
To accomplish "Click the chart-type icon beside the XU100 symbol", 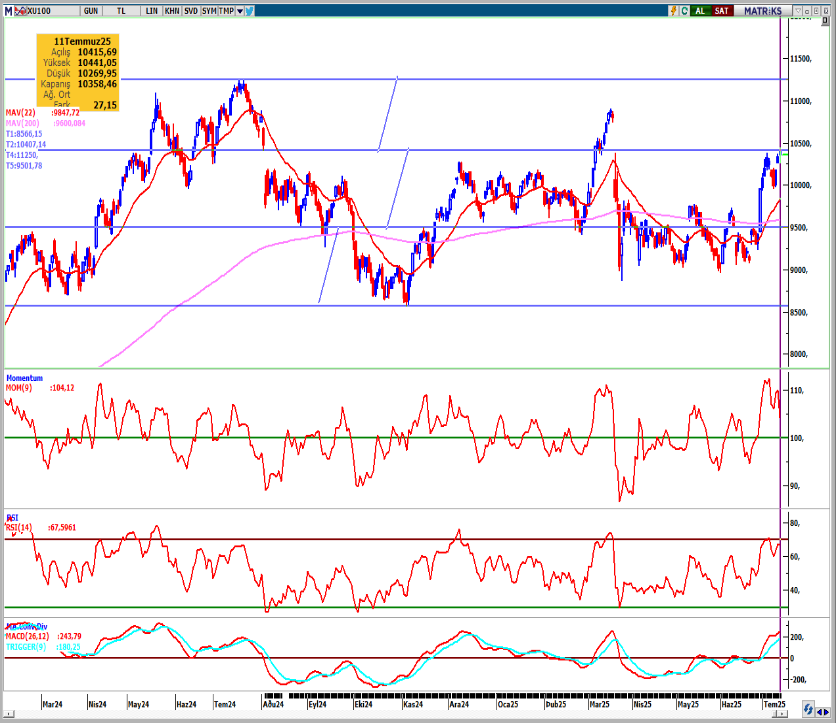I will click(20, 11).
